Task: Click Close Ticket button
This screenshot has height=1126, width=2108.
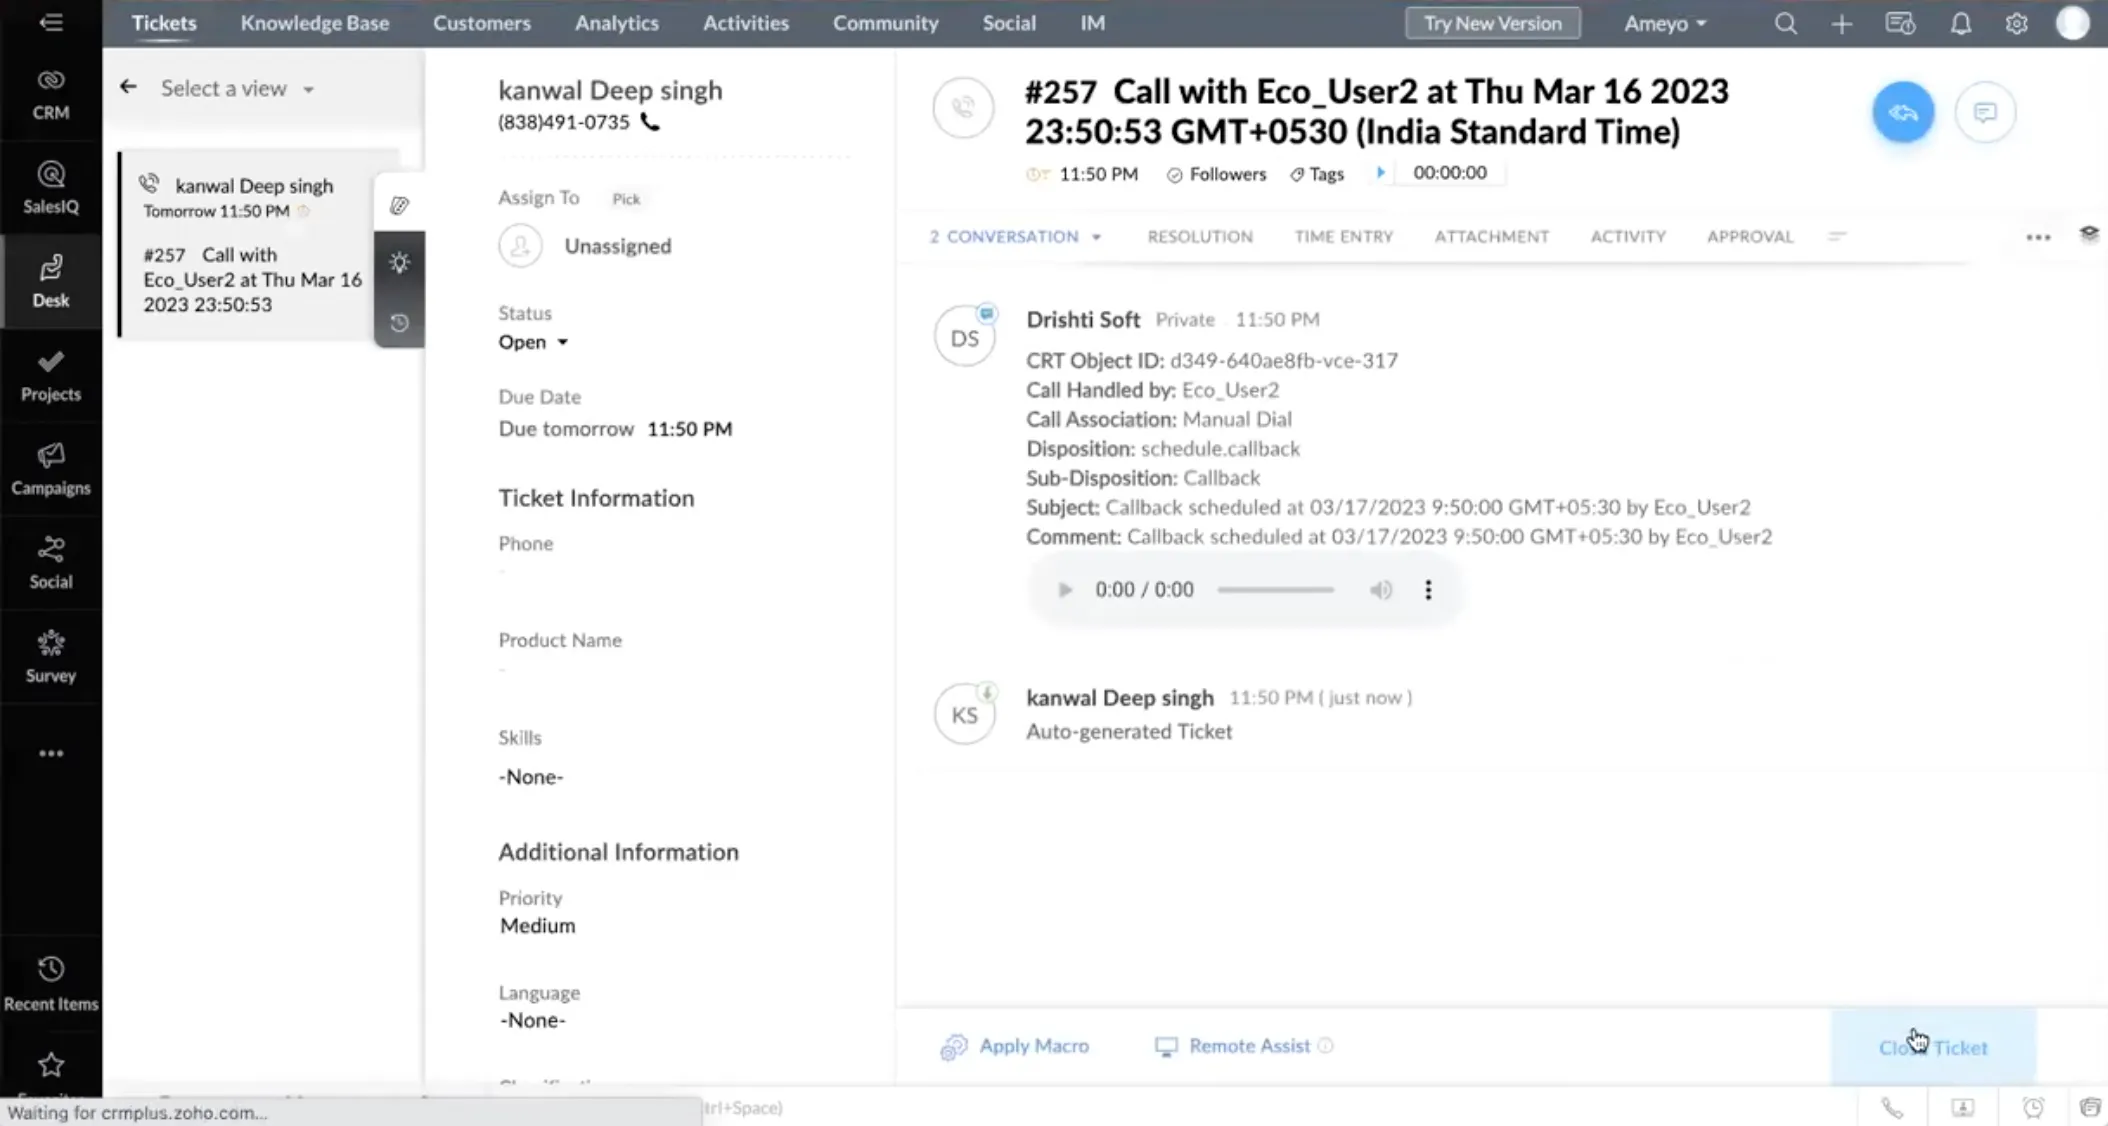Action: [1932, 1047]
